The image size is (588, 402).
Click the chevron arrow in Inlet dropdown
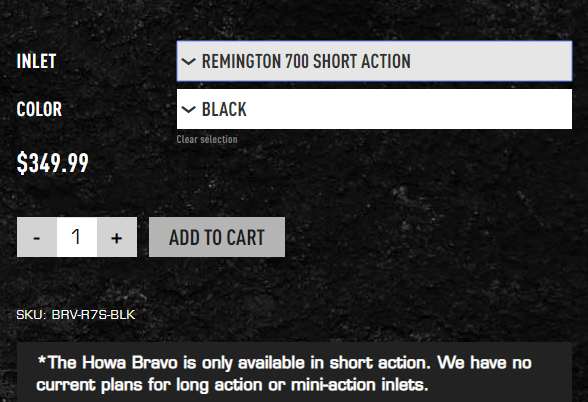coord(188,61)
